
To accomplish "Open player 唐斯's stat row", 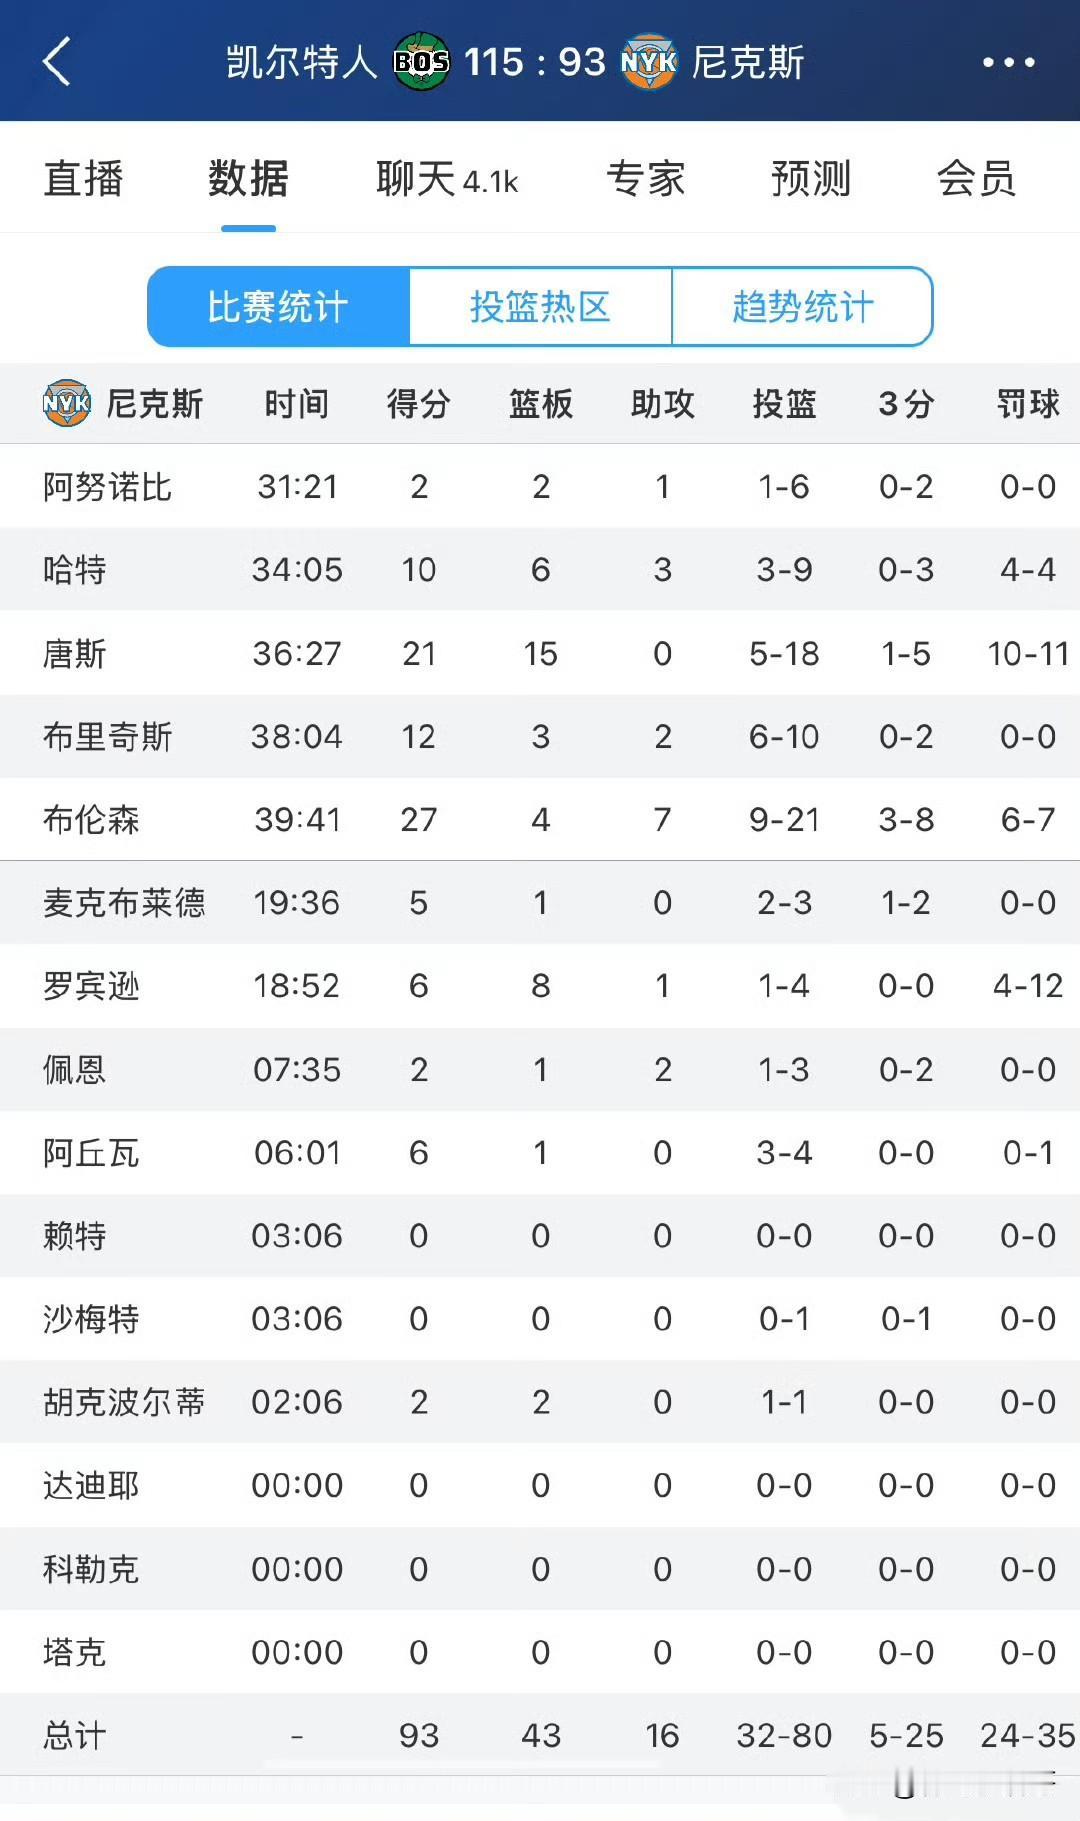I will tap(540, 653).
